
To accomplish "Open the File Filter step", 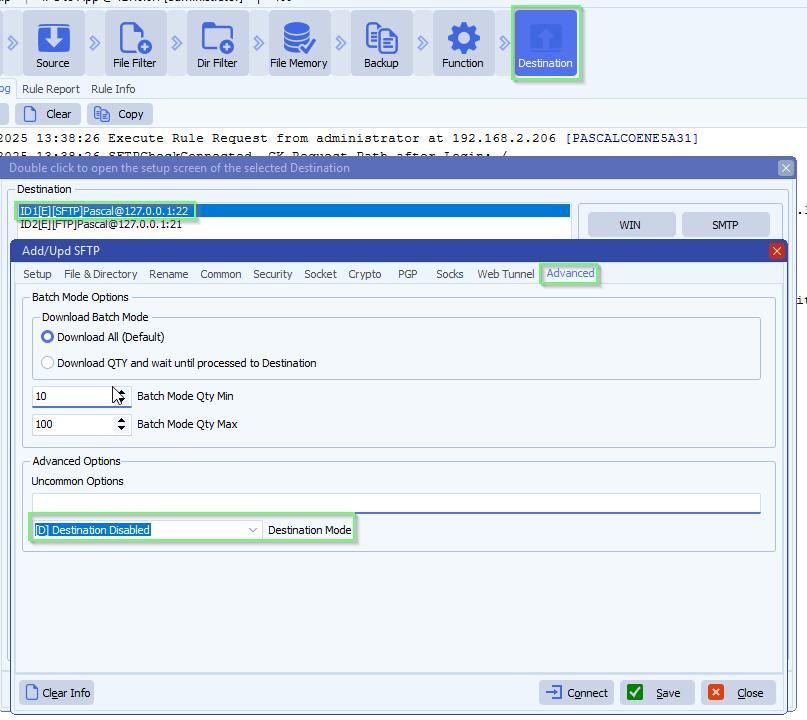I will pyautogui.click(x=135, y=44).
